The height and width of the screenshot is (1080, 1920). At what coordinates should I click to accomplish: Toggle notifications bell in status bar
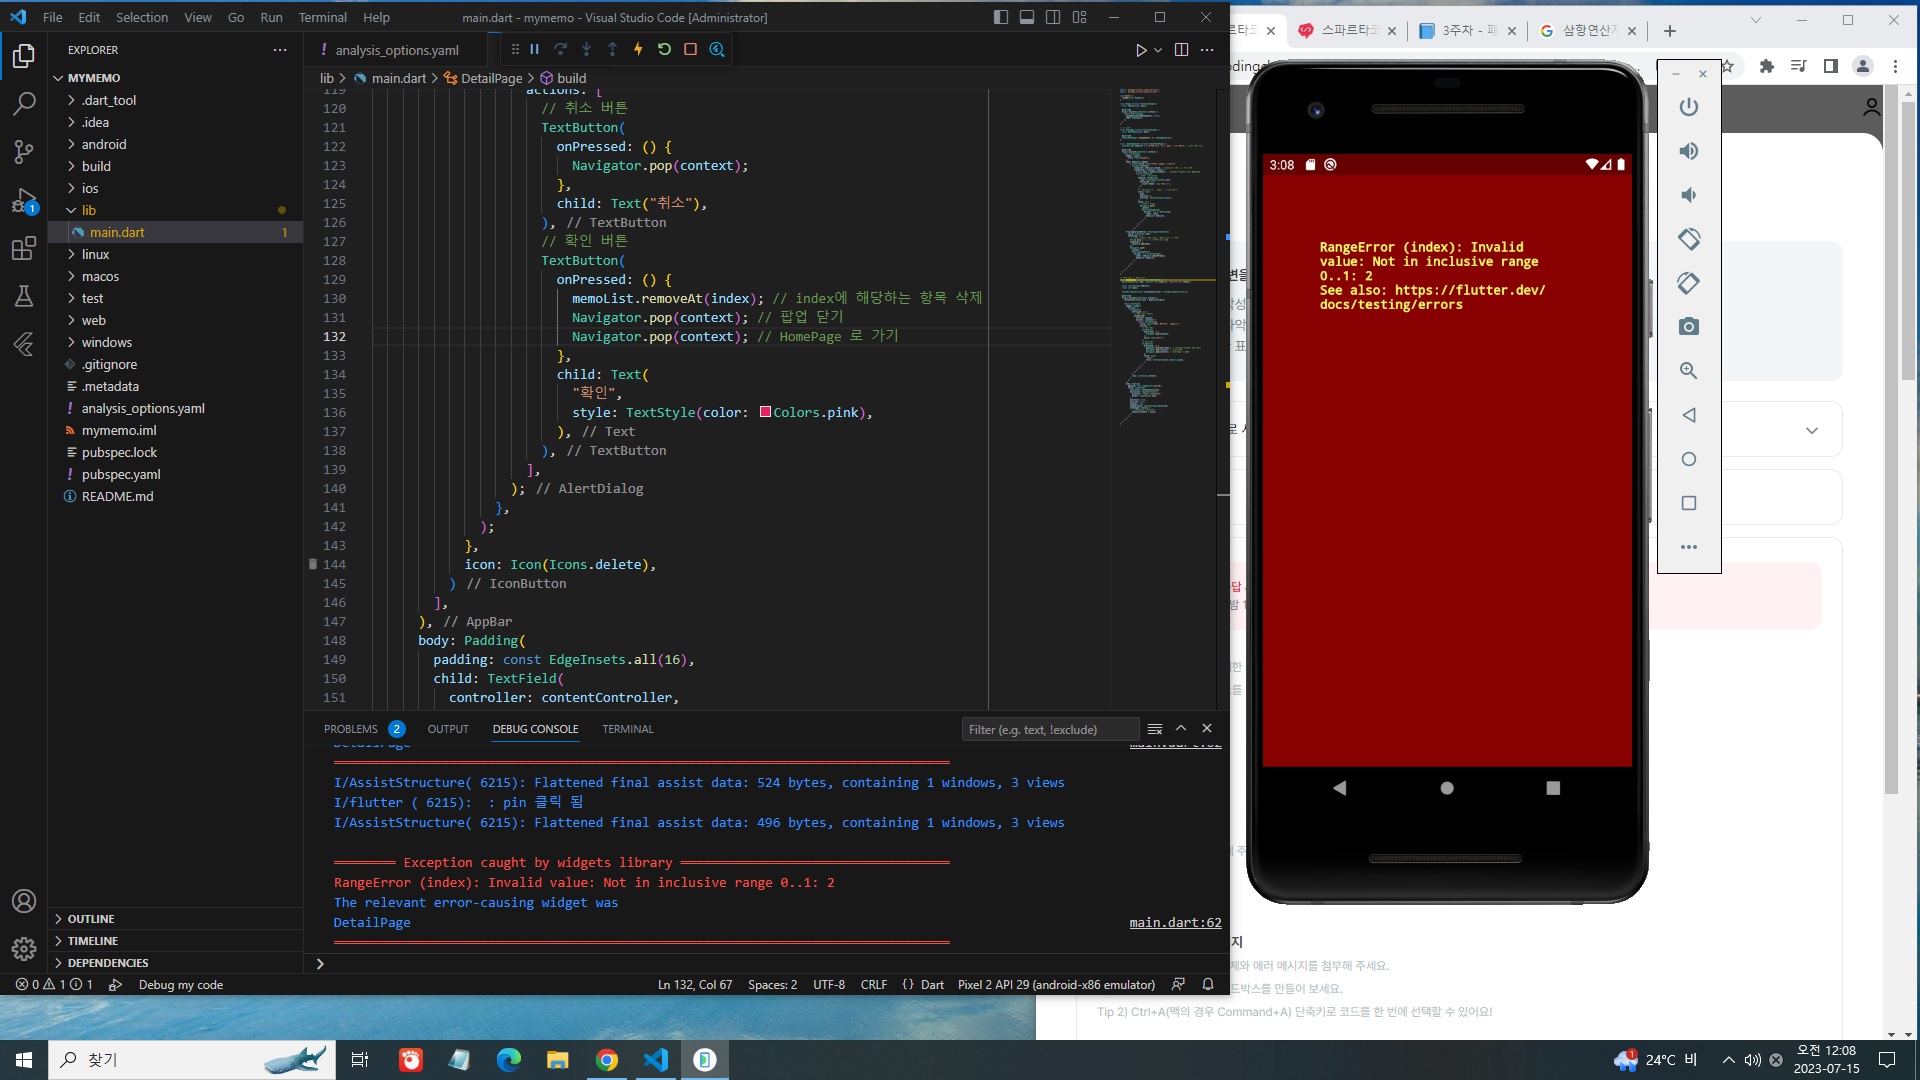[1208, 985]
